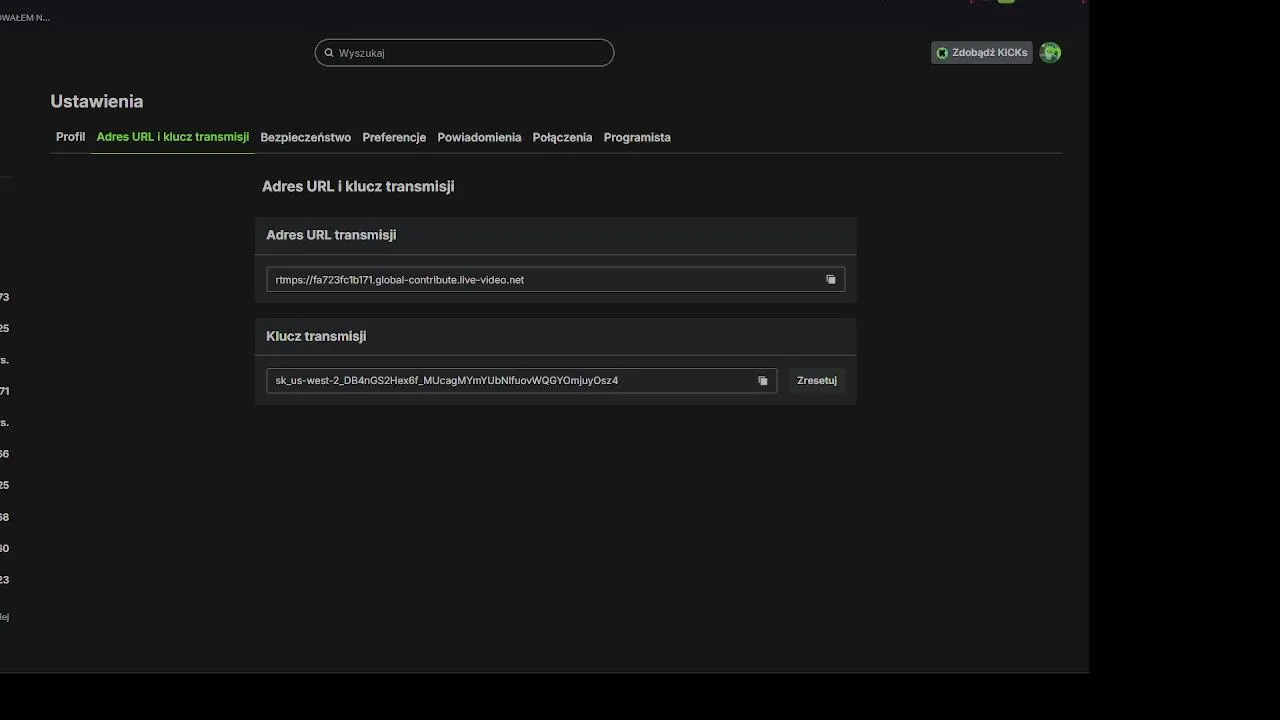The height and width of the screenshot is (720, 1280).
Task: Click inside the rtmps stream URL field
Action: pos(540,280)
